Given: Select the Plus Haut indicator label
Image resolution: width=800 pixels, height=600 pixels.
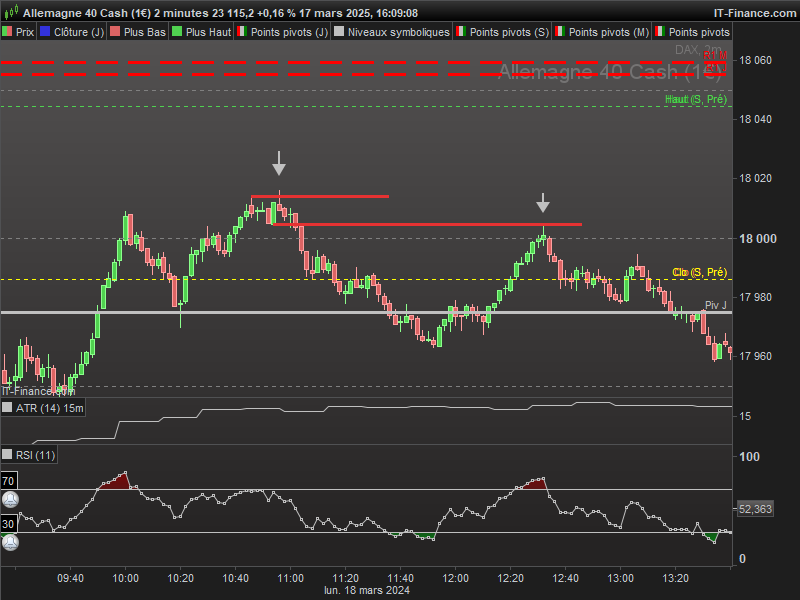Looking at the screenshot, I should tap(202, 32).
